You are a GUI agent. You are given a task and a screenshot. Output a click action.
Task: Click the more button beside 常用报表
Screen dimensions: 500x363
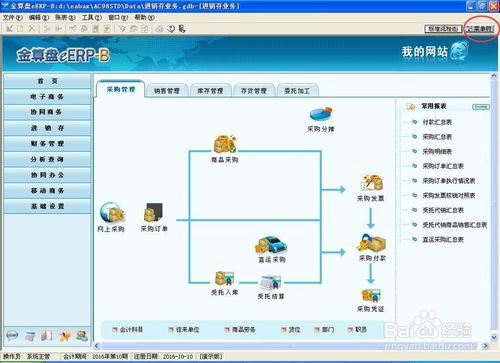click(481, 107)
